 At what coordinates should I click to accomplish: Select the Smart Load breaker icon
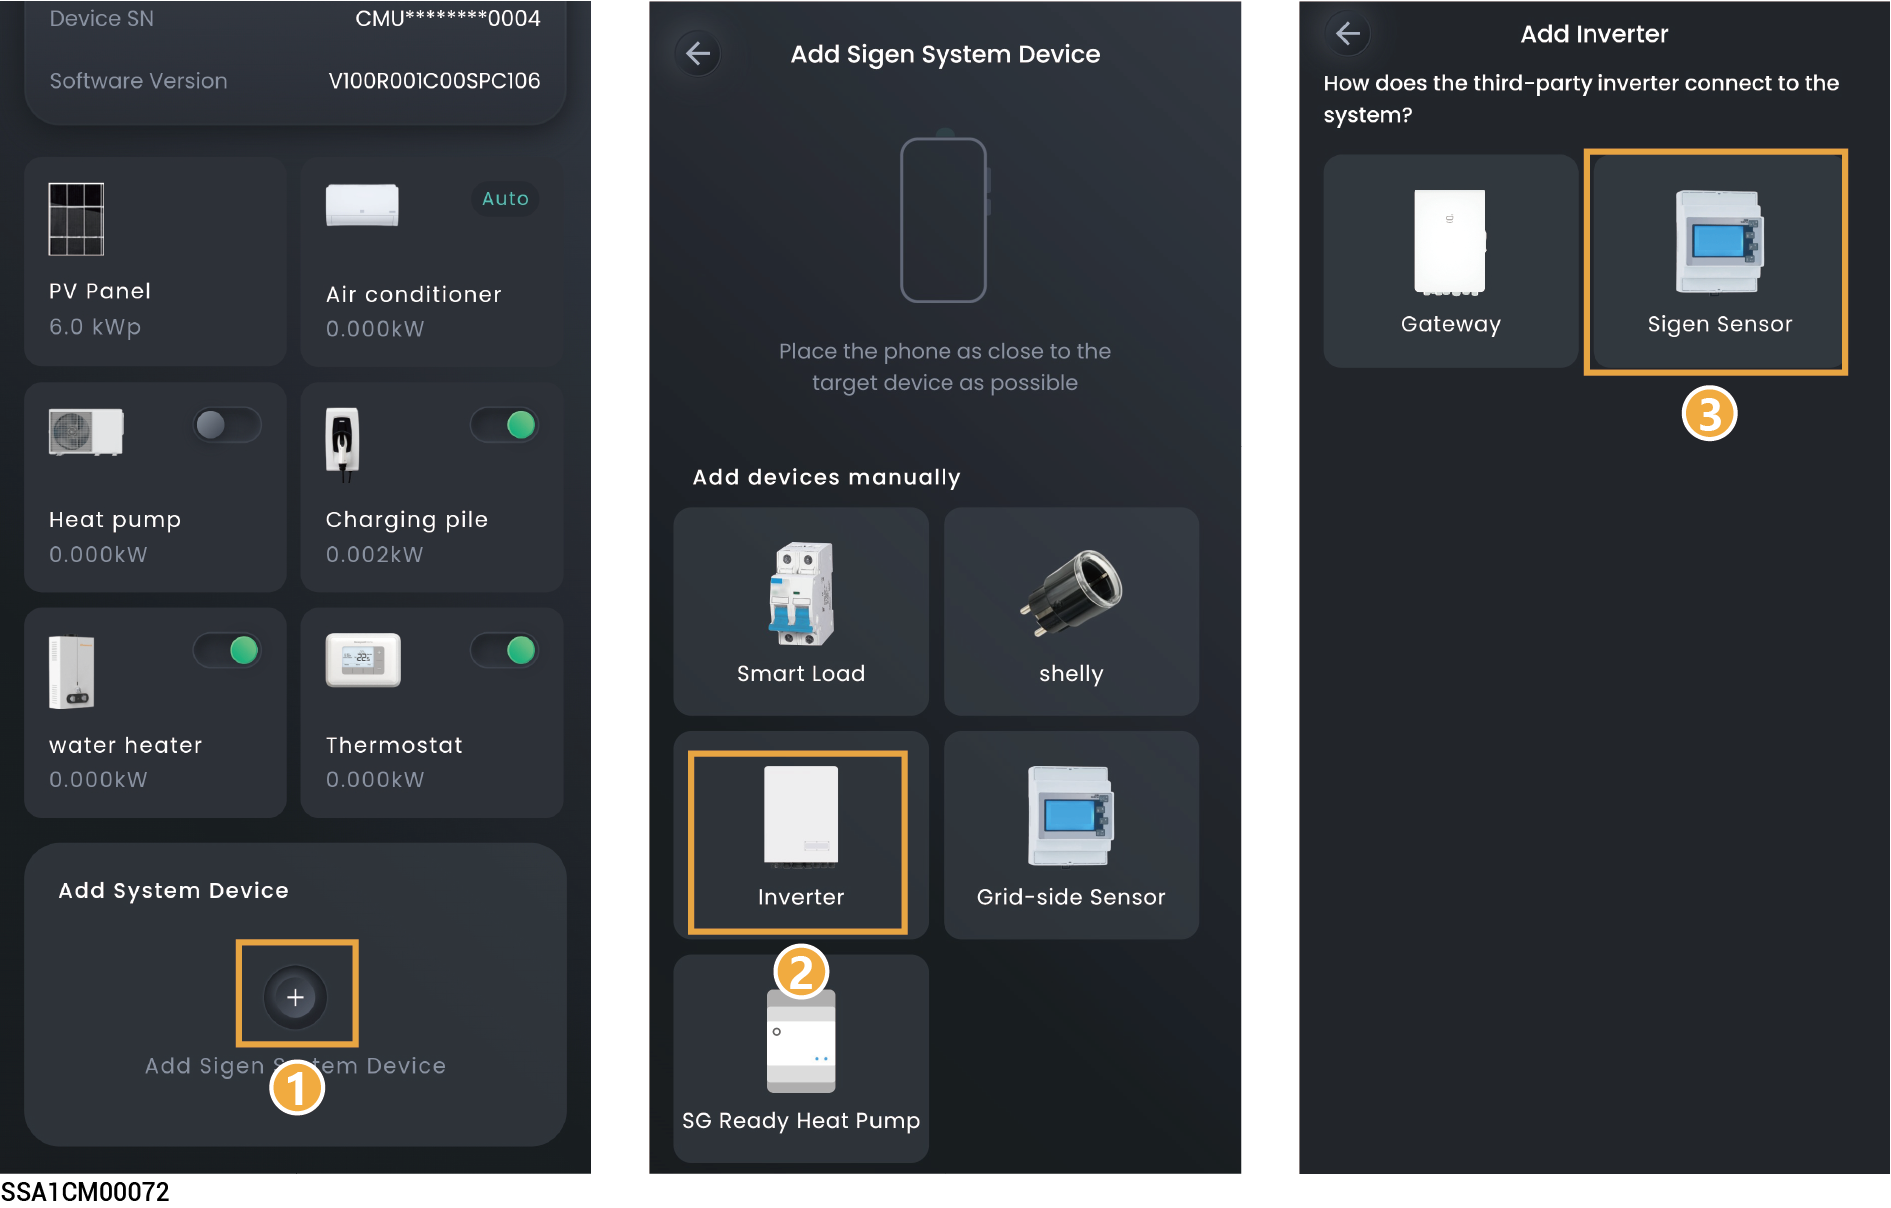click(x=801, y=594)
